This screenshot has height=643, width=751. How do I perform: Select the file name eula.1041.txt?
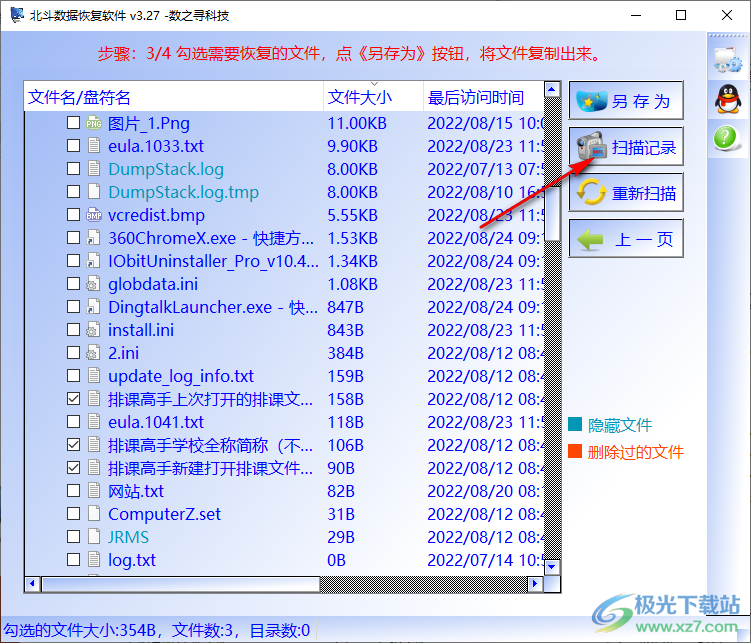point(156,422)
